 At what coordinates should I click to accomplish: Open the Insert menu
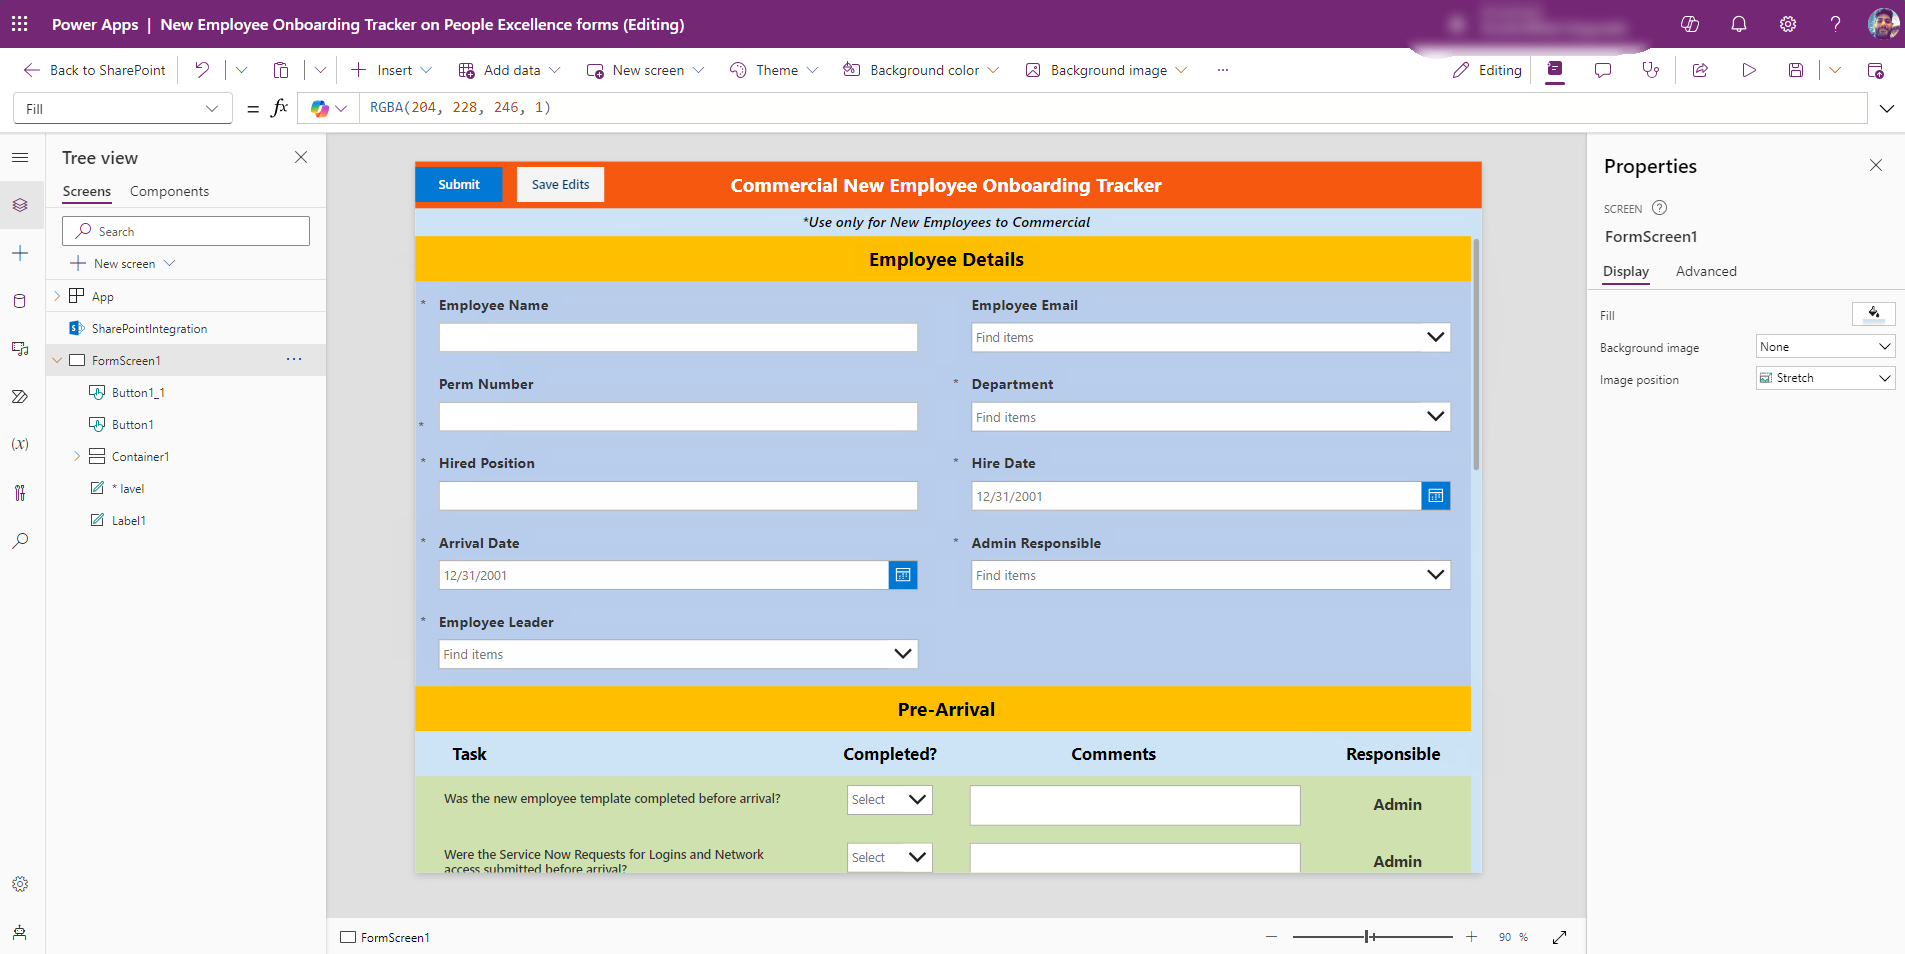(392, 70)
